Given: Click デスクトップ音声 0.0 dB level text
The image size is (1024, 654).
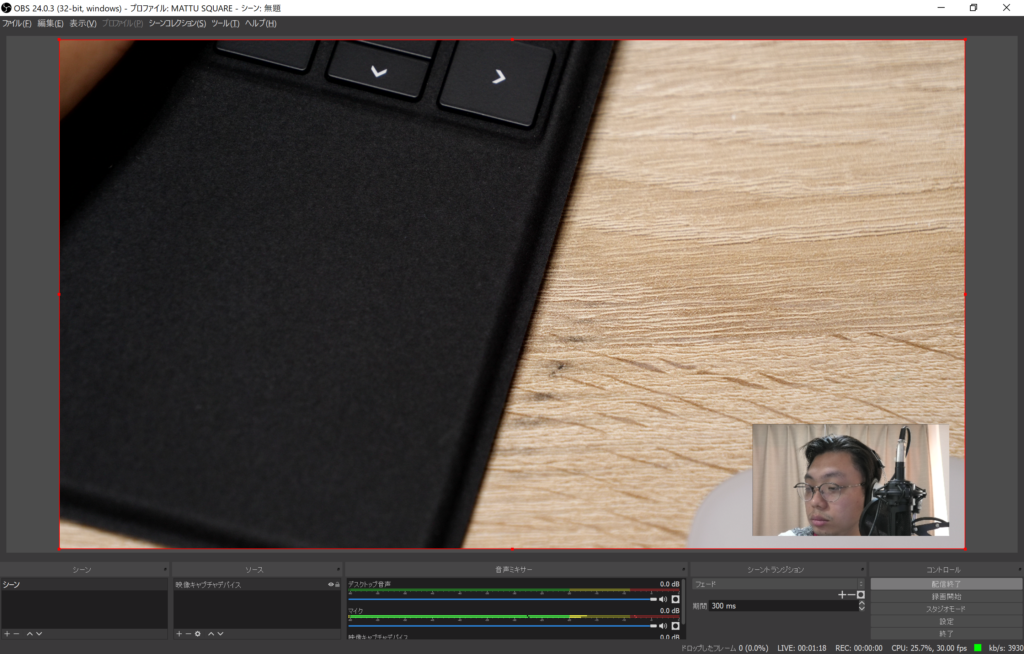Looking at the screenshot, I should tap(669, 584).
